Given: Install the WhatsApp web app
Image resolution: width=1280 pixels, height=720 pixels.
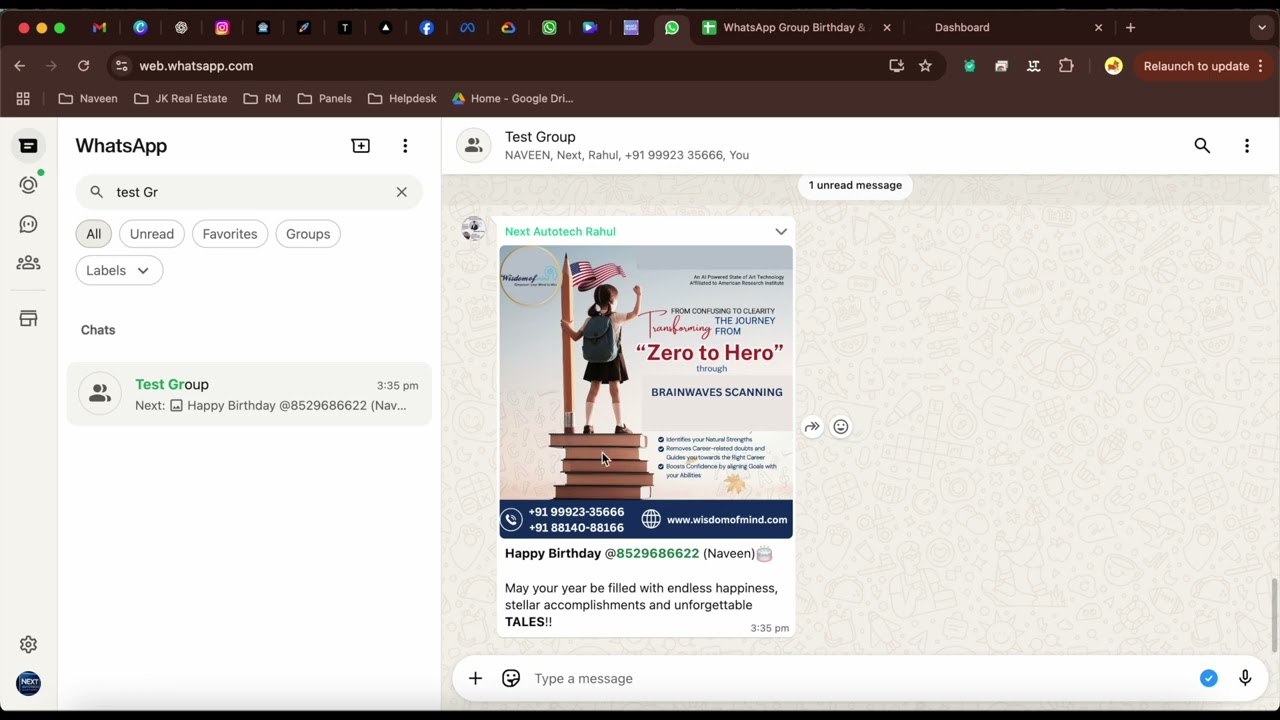Looking at the screenshot, I should 896,66.
